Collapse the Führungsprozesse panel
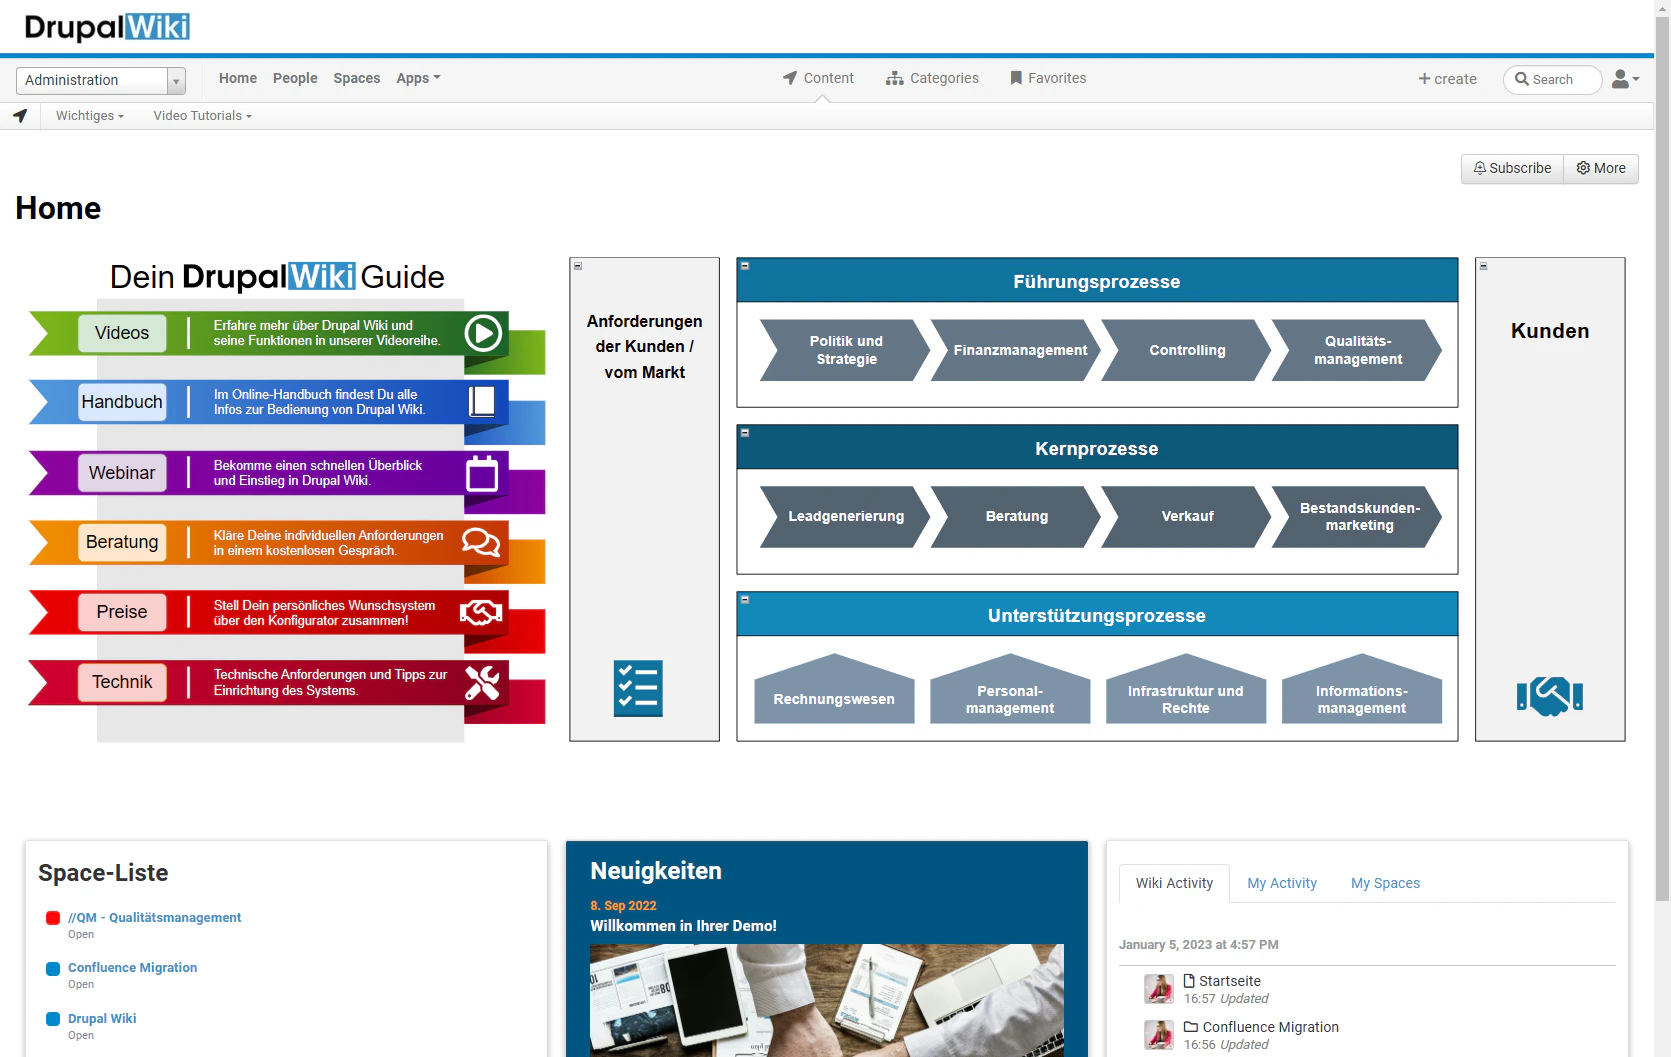 click(744, 265)
